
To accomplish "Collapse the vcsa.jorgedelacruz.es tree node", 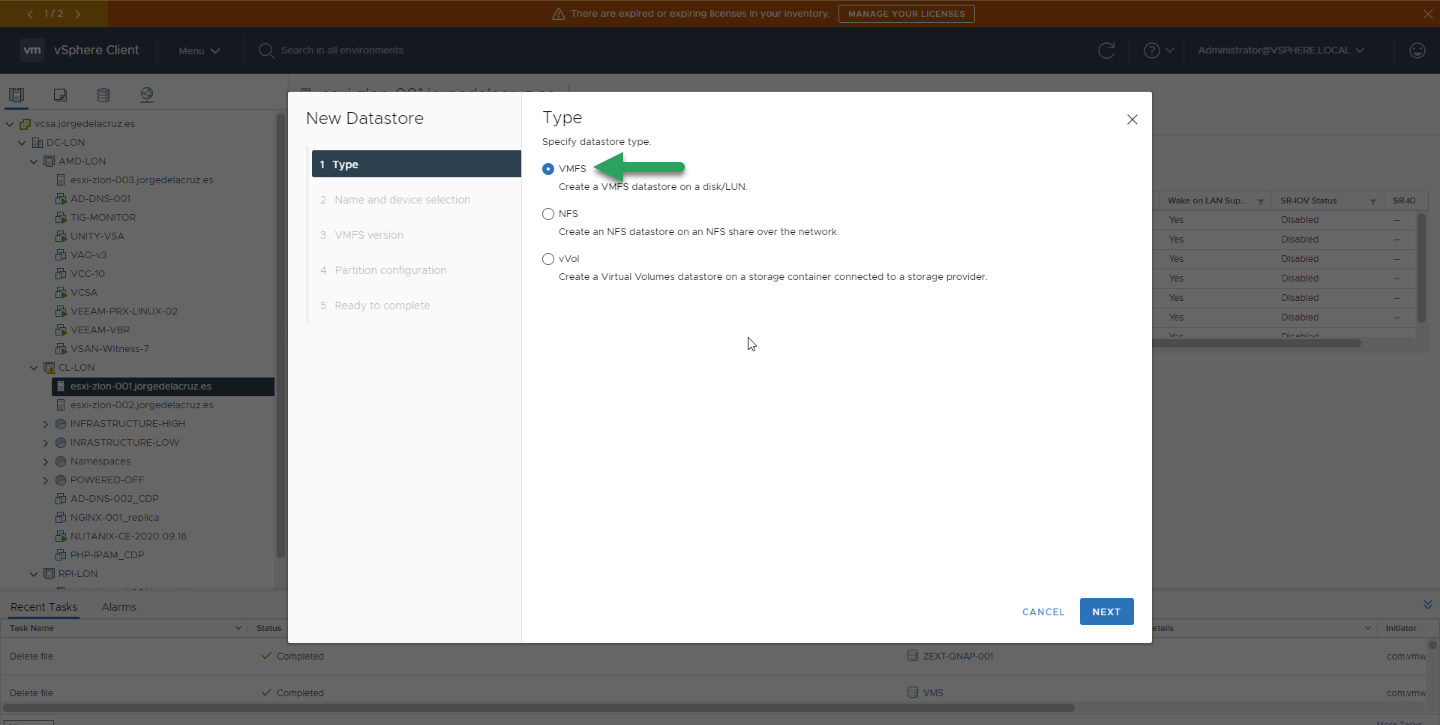I will click(10, 124).
